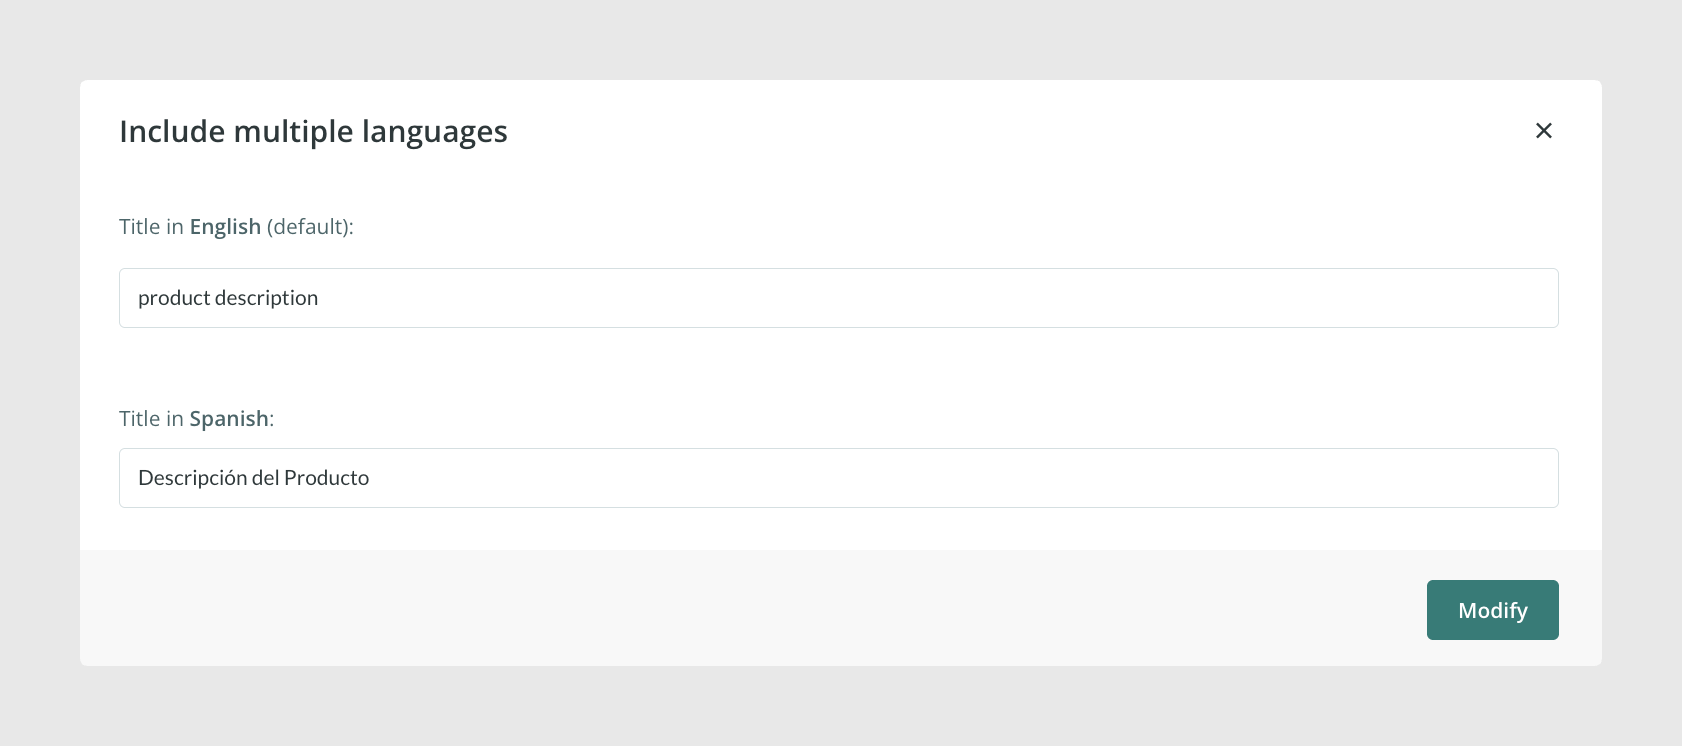Save translations with the green Modify button
The image size is (1682, 746).
1492,610
